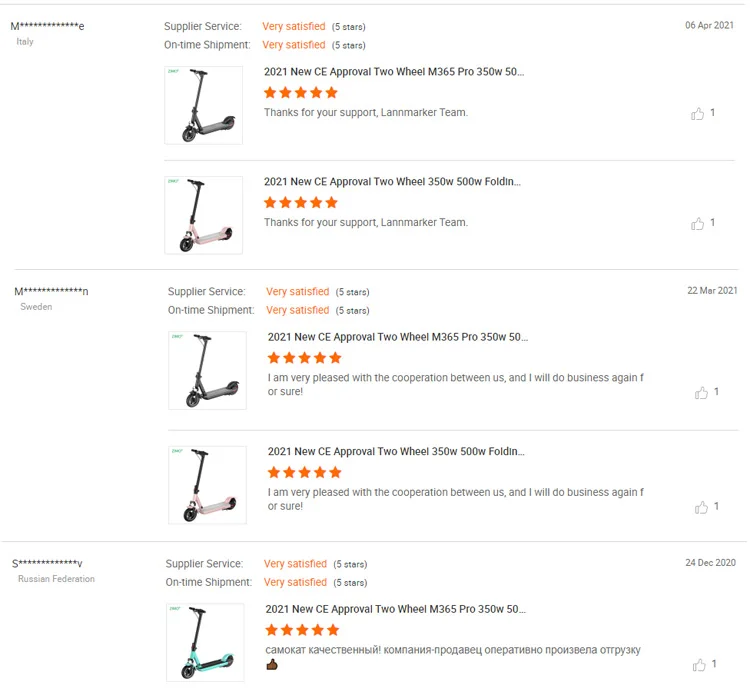Viewport: 750px width, 695px height.
Task: Open pink scooter thumbnail in Sweden buyer's review
Action: 207,485
